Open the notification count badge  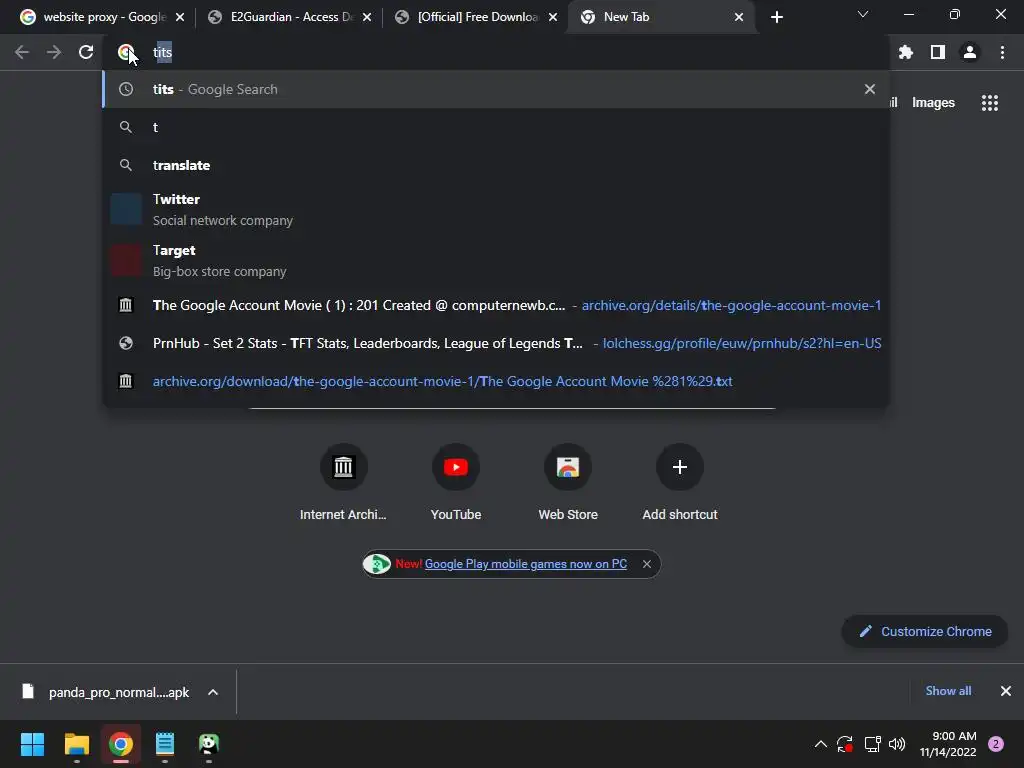[x=996, y=744]
